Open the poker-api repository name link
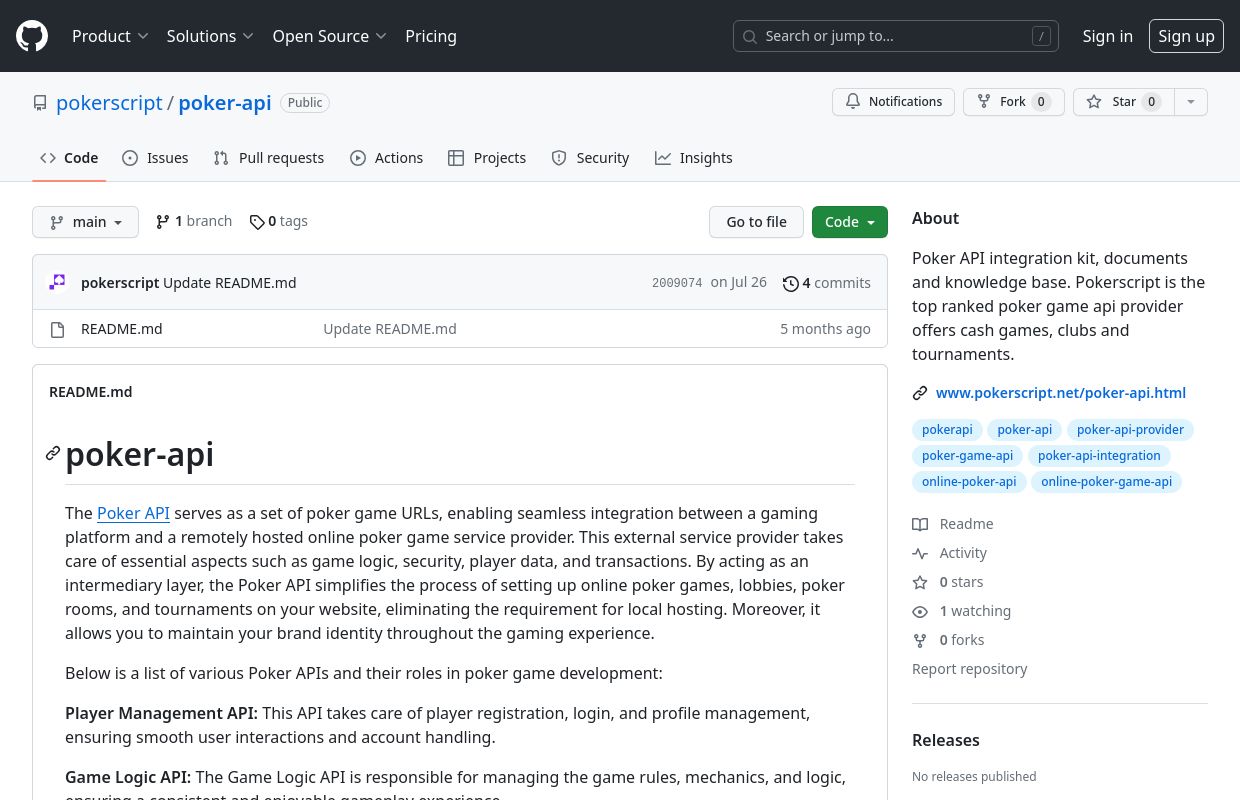1240x800 pixels. coord(225,103)
